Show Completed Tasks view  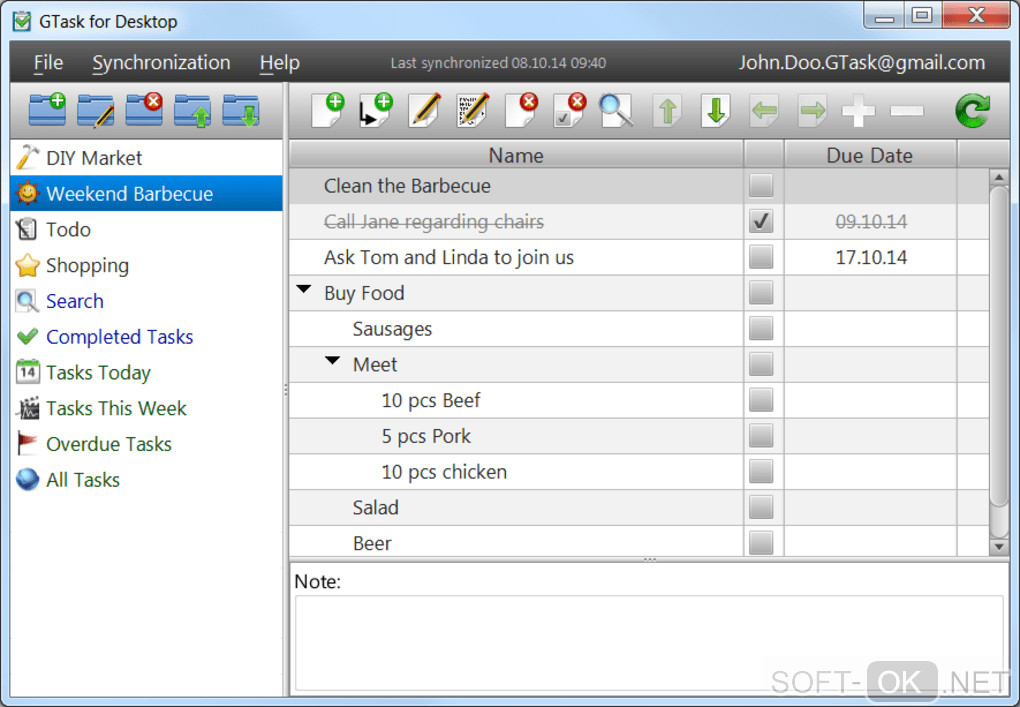(146, 336)
